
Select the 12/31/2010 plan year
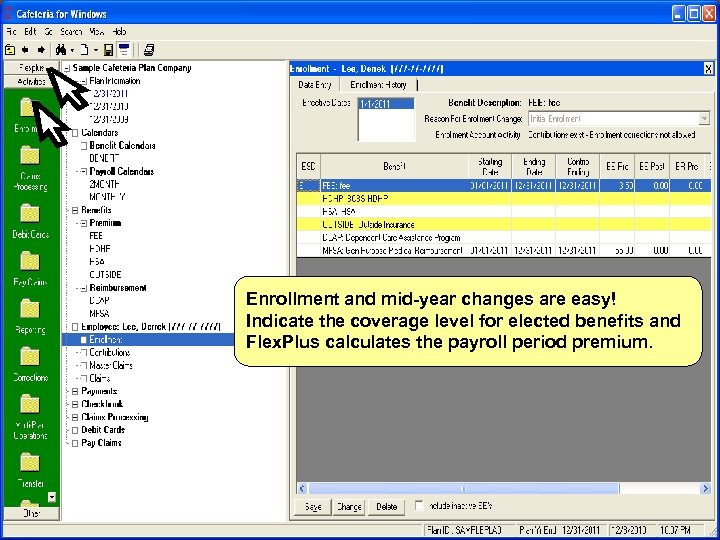click(109, 107)
